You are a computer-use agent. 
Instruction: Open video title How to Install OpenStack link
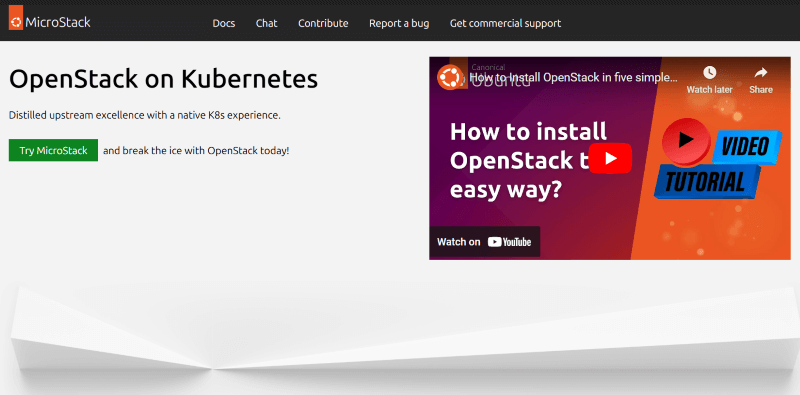(573, 78)
